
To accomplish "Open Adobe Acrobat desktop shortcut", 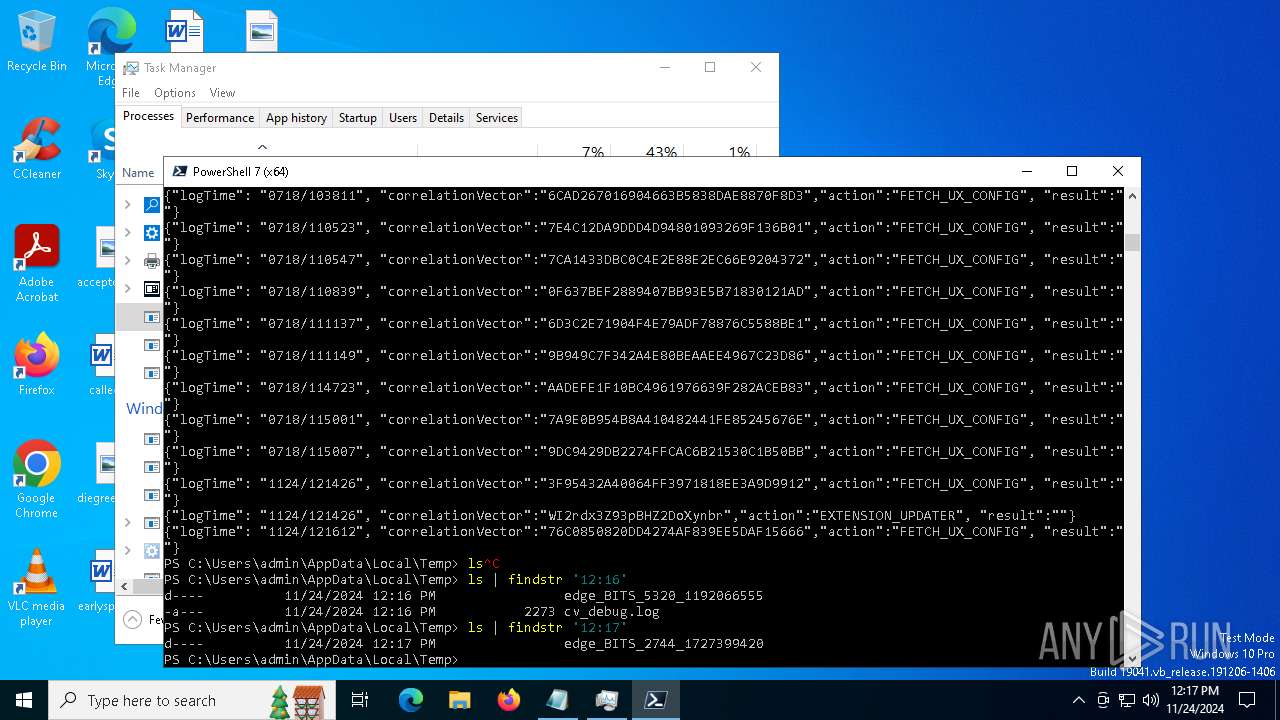I will click(37, 263).
